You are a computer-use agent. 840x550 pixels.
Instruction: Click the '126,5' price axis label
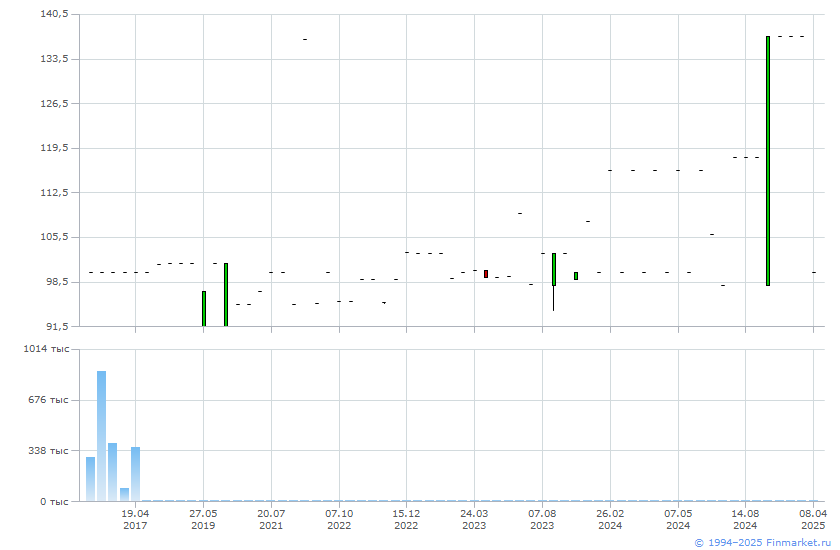pos(54,103)
